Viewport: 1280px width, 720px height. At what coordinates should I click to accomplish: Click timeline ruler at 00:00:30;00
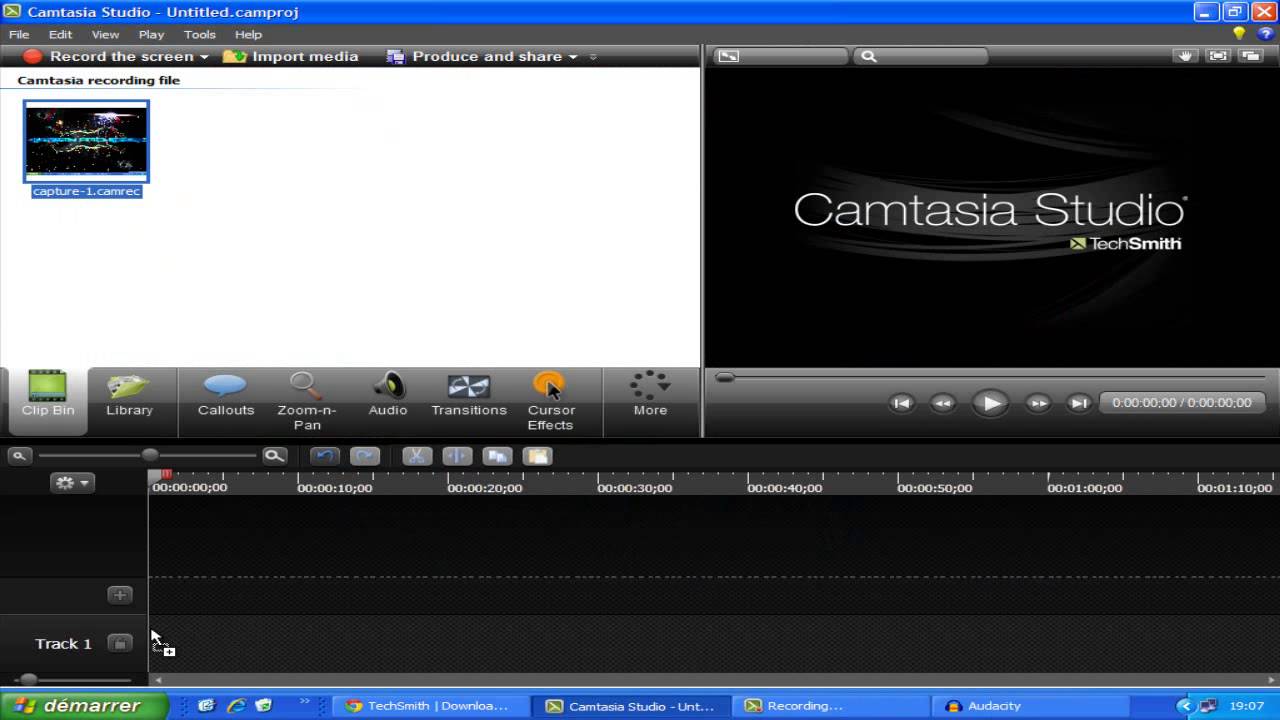pos(634,488)
